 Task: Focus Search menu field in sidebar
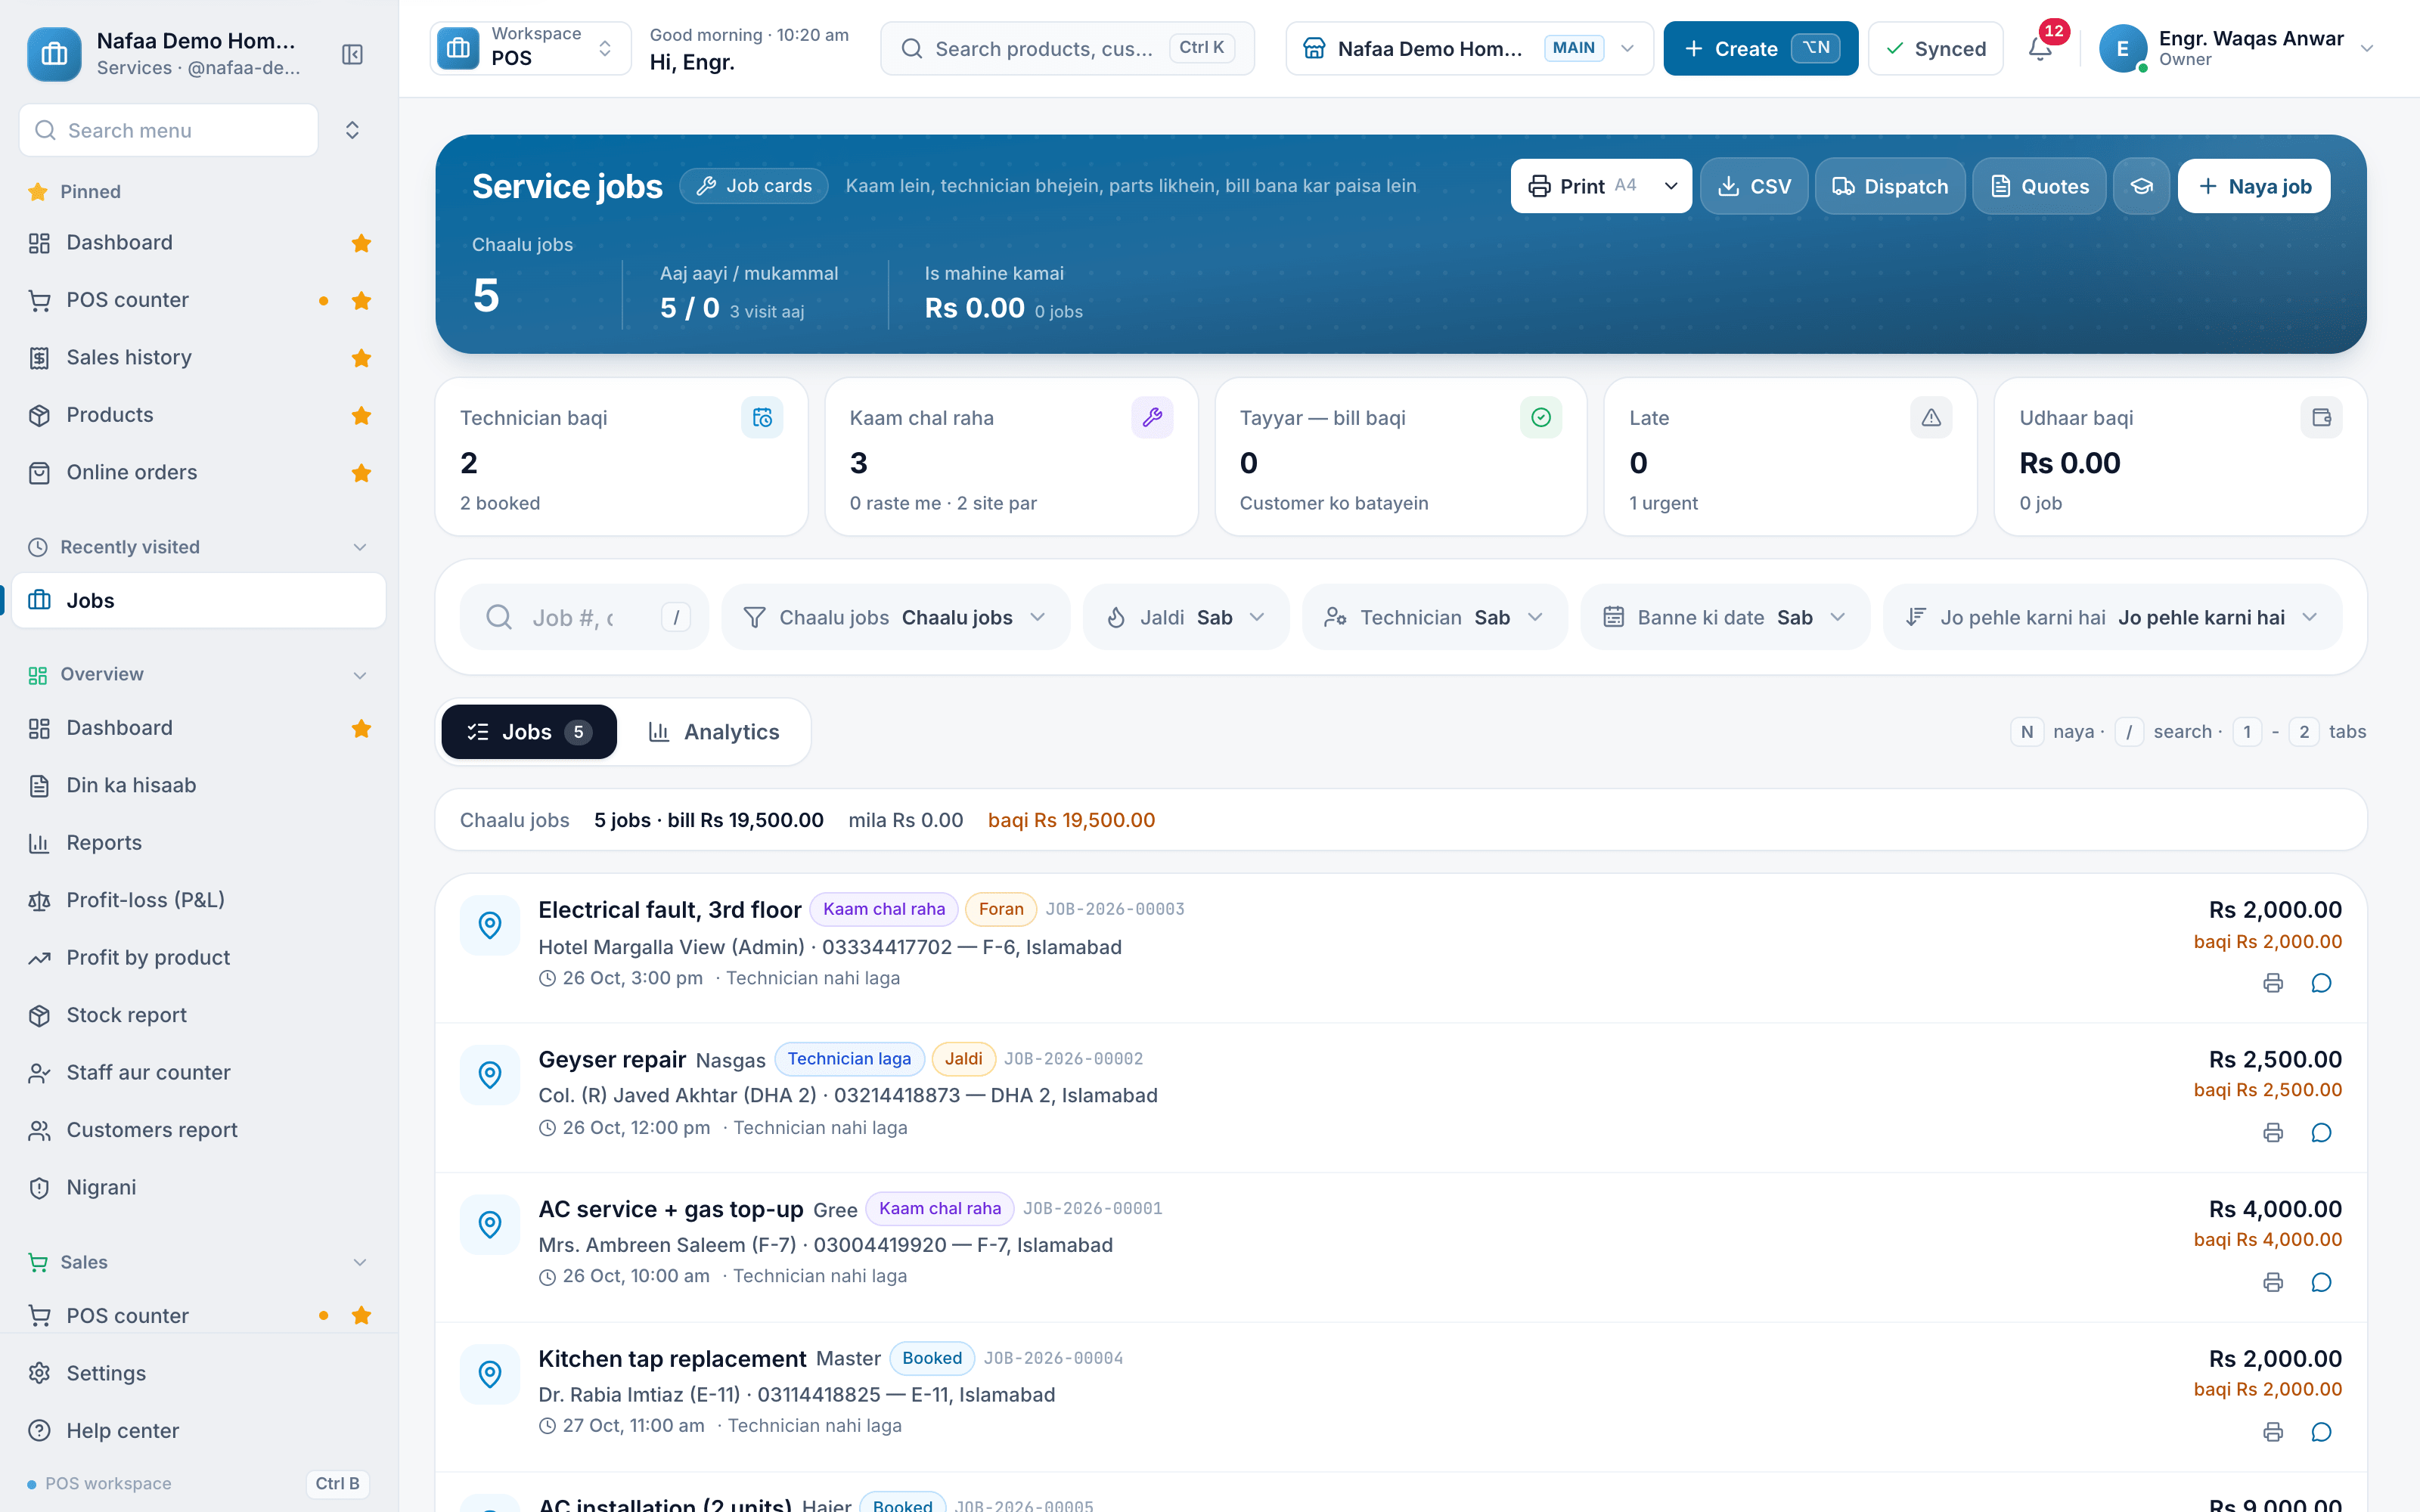coord(169,130)
